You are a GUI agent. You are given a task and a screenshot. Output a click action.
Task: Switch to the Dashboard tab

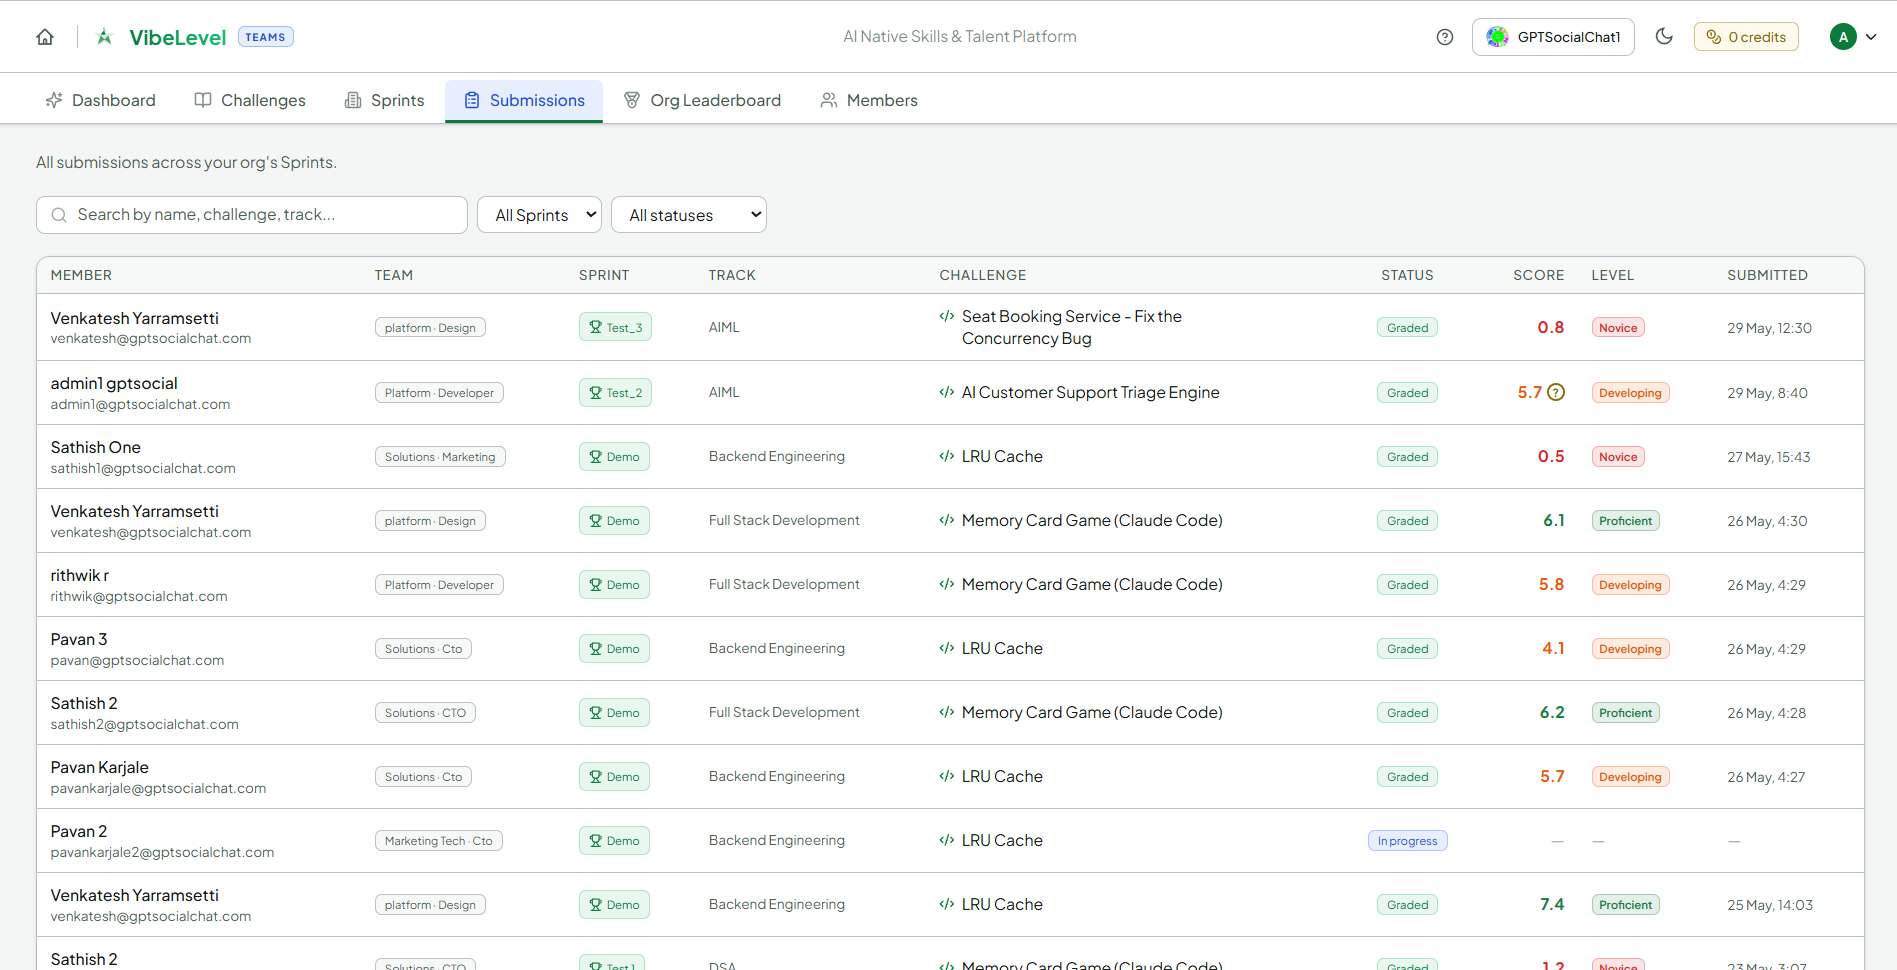(x=101, y=100)
